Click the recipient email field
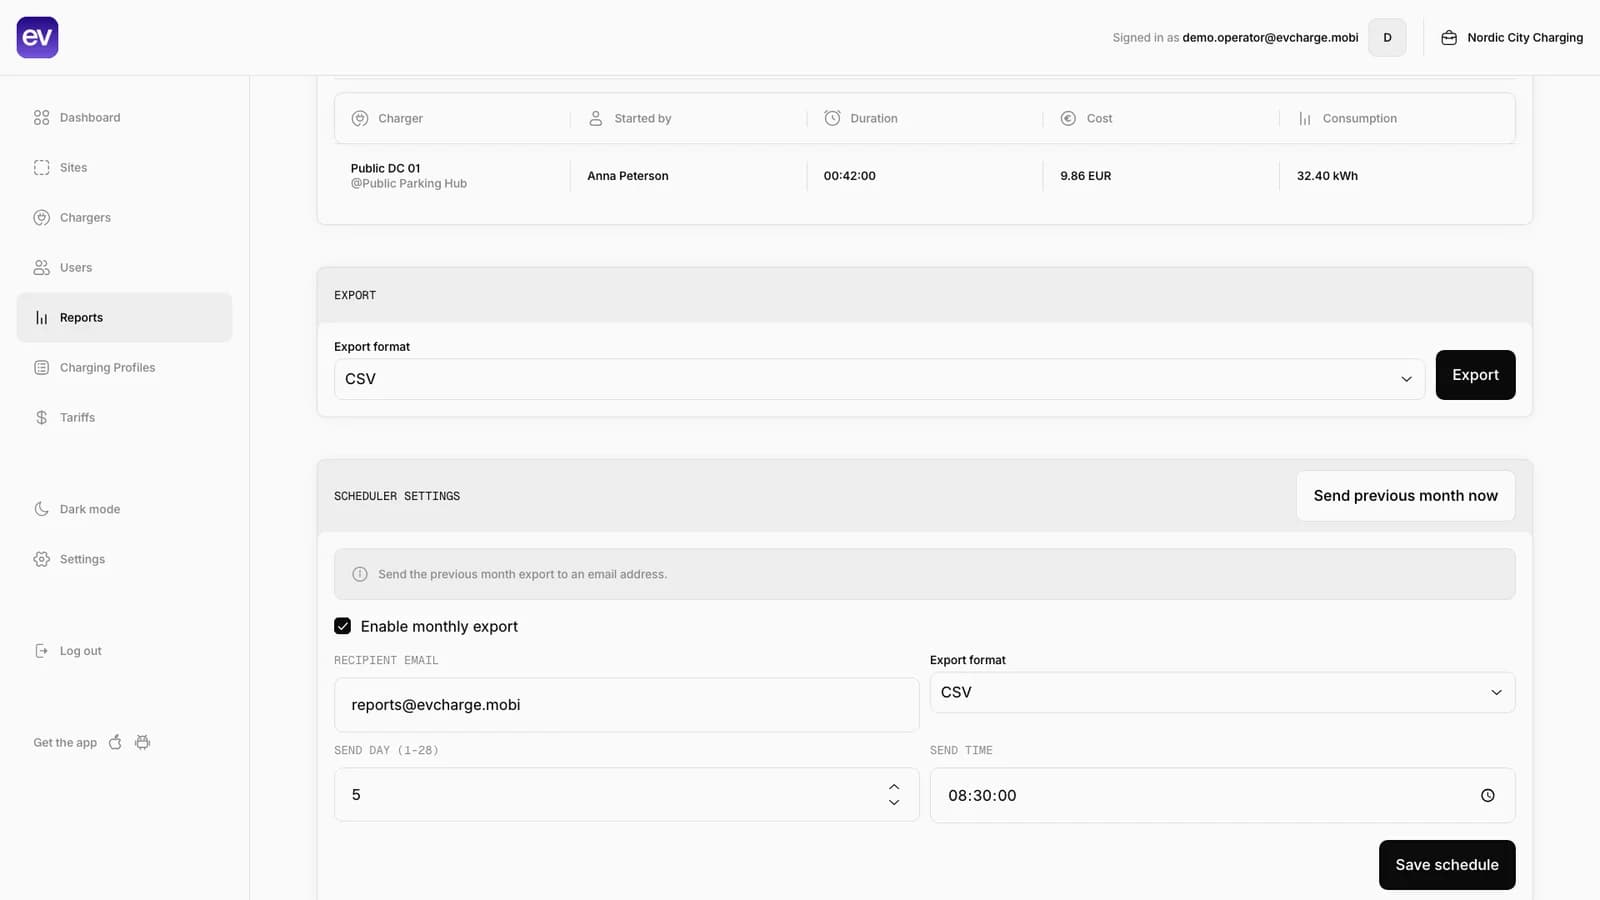Viewport: 1600px width, 900px height. [626, 705]
